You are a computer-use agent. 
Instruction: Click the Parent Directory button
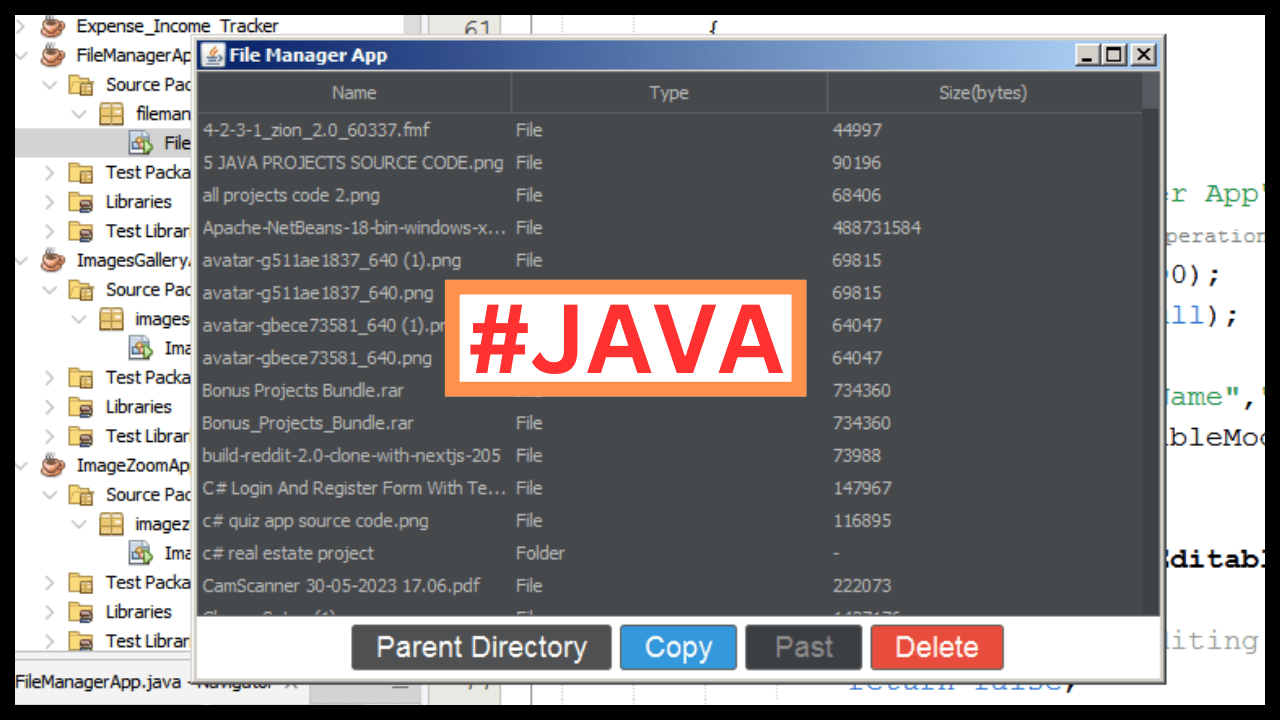pos(481,647)
